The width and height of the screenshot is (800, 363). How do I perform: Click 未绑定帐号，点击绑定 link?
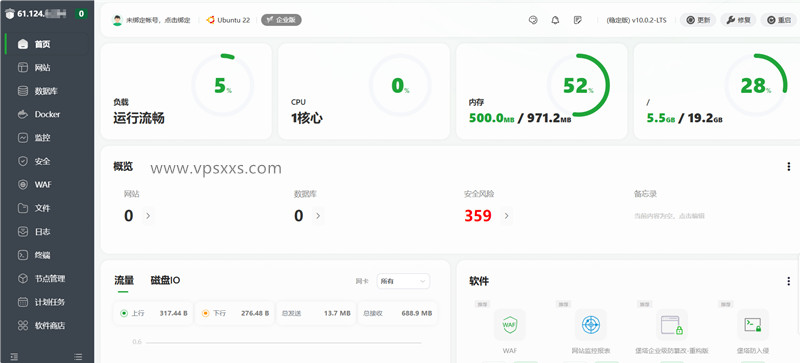158,20
